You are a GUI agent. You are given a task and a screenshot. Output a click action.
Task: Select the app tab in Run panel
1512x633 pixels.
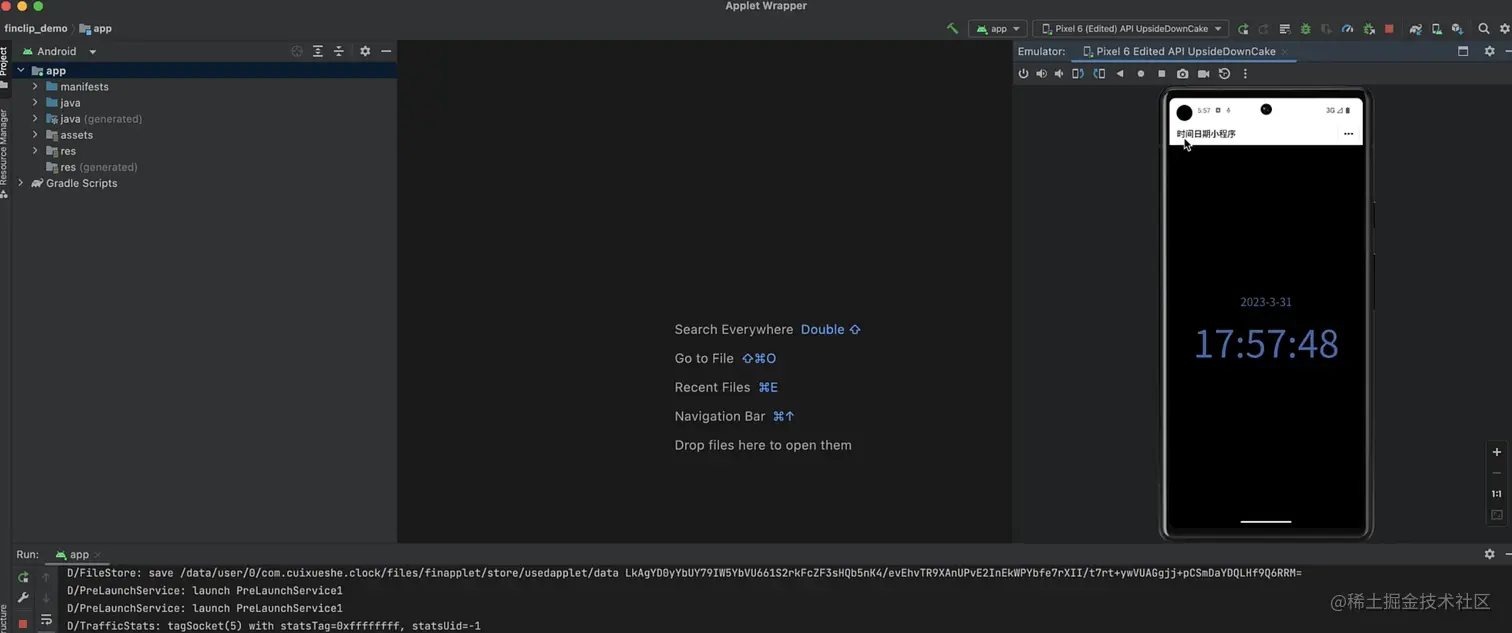(x=78, y=554)
